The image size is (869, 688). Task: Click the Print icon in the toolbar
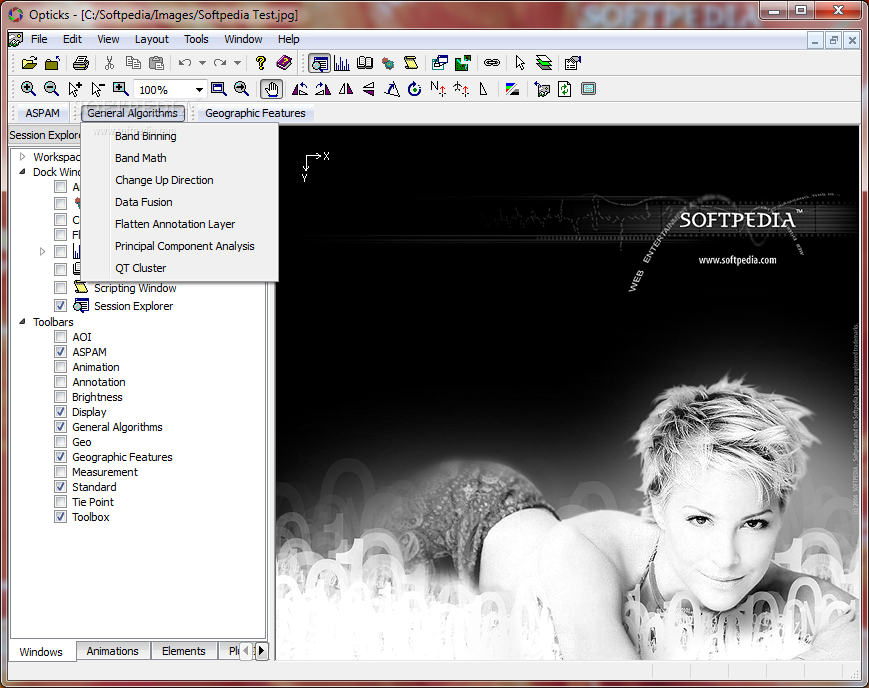[81, 63]
